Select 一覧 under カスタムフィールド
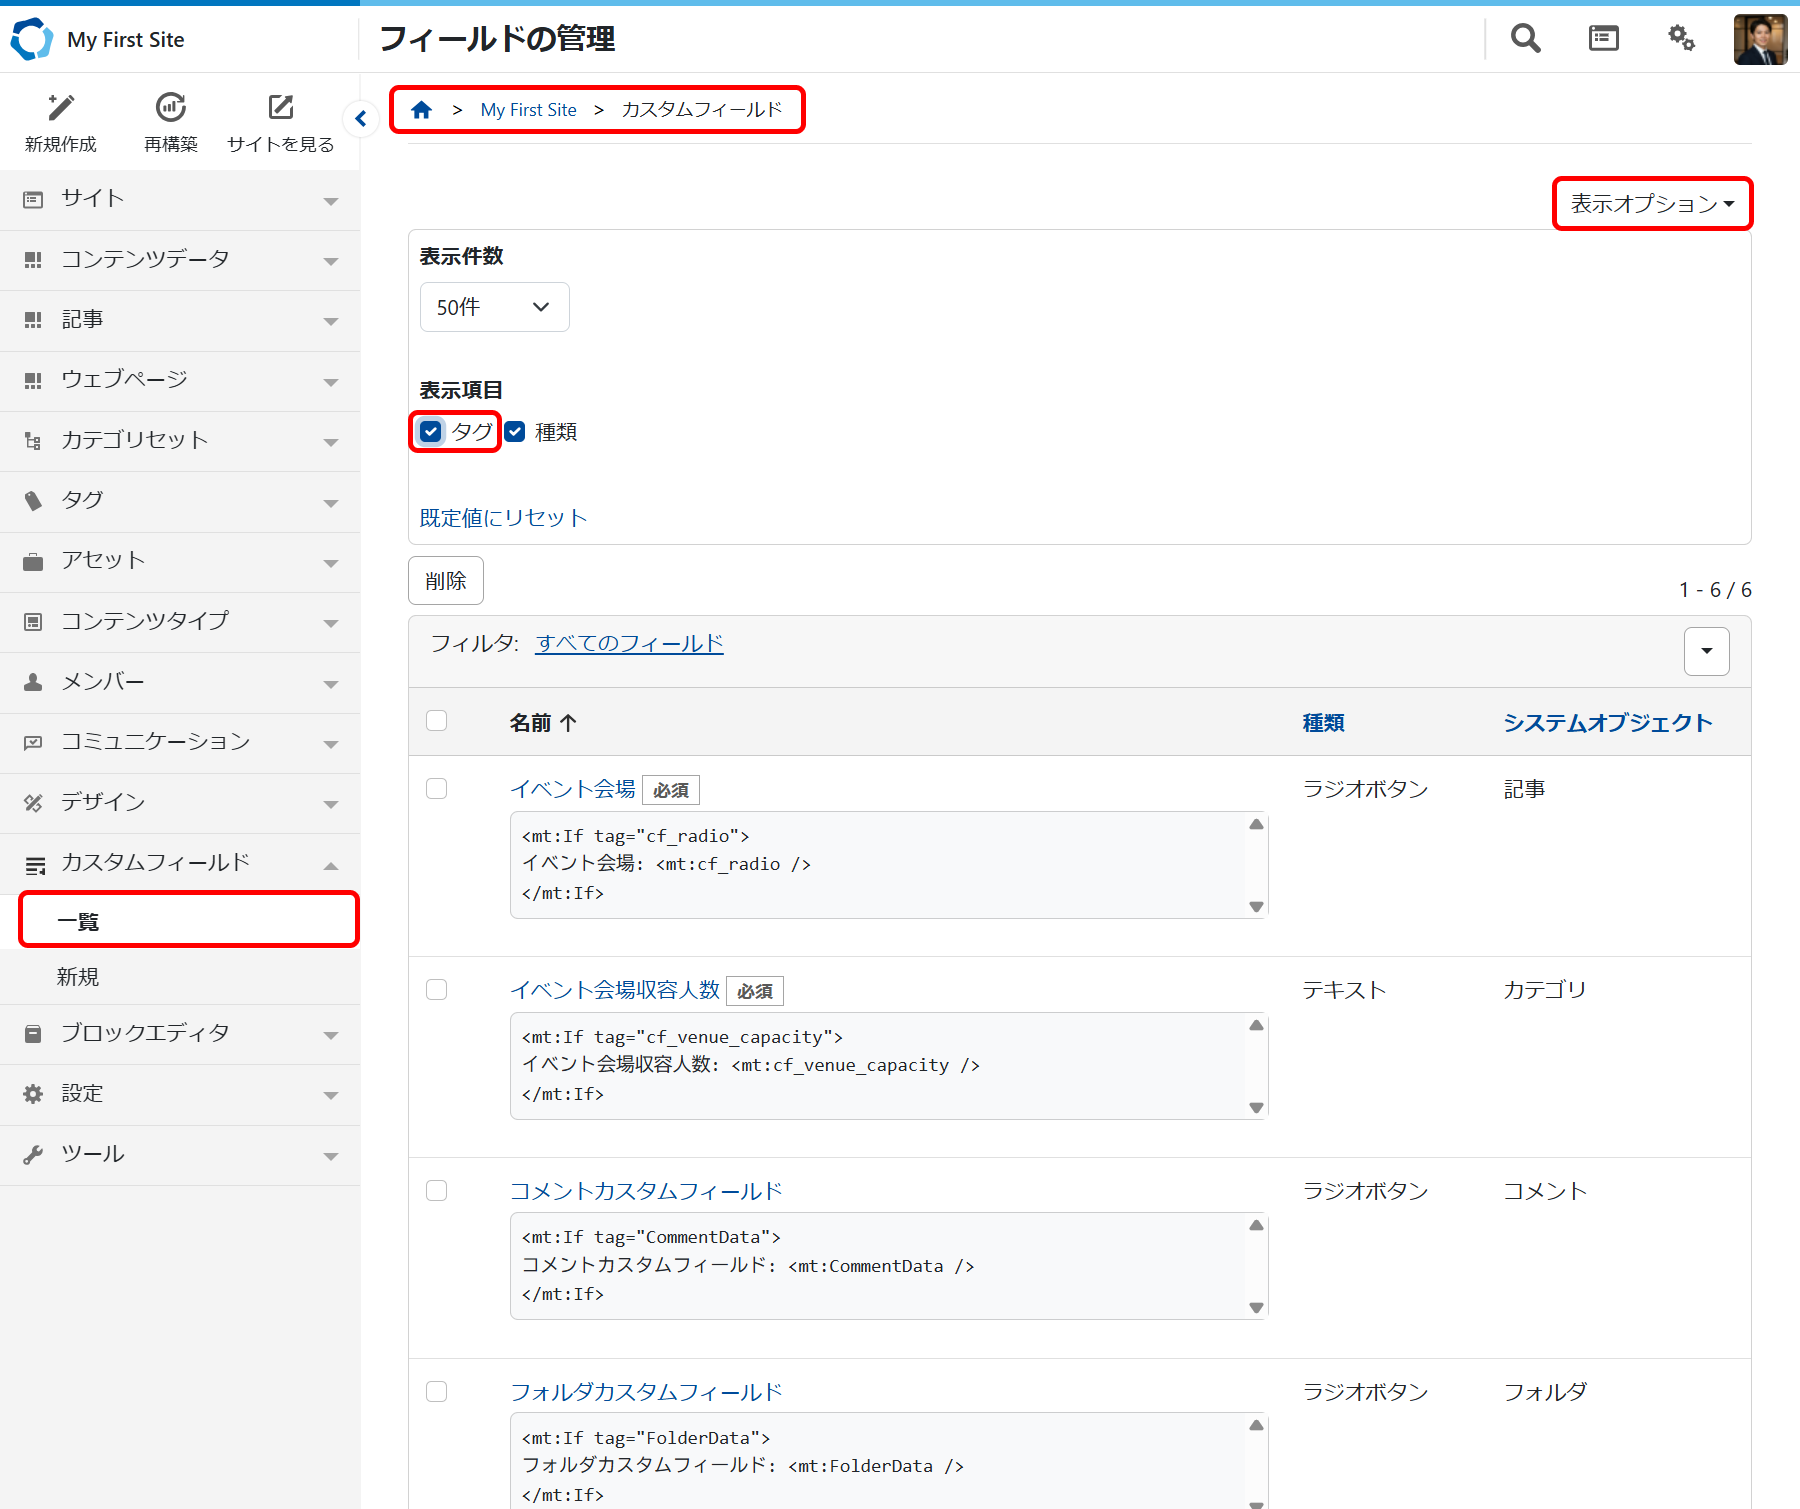Viewport: 1800px width, 1509px height. [x=79, y=921]
